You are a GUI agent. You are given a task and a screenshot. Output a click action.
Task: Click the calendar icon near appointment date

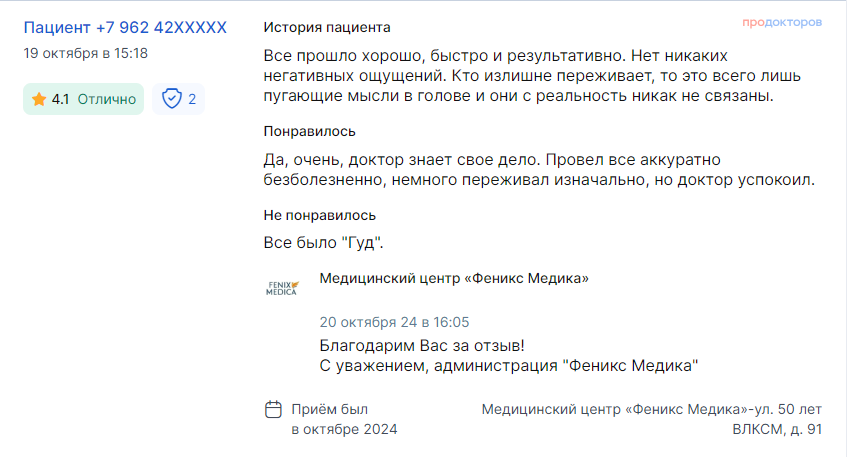point(273,409)
